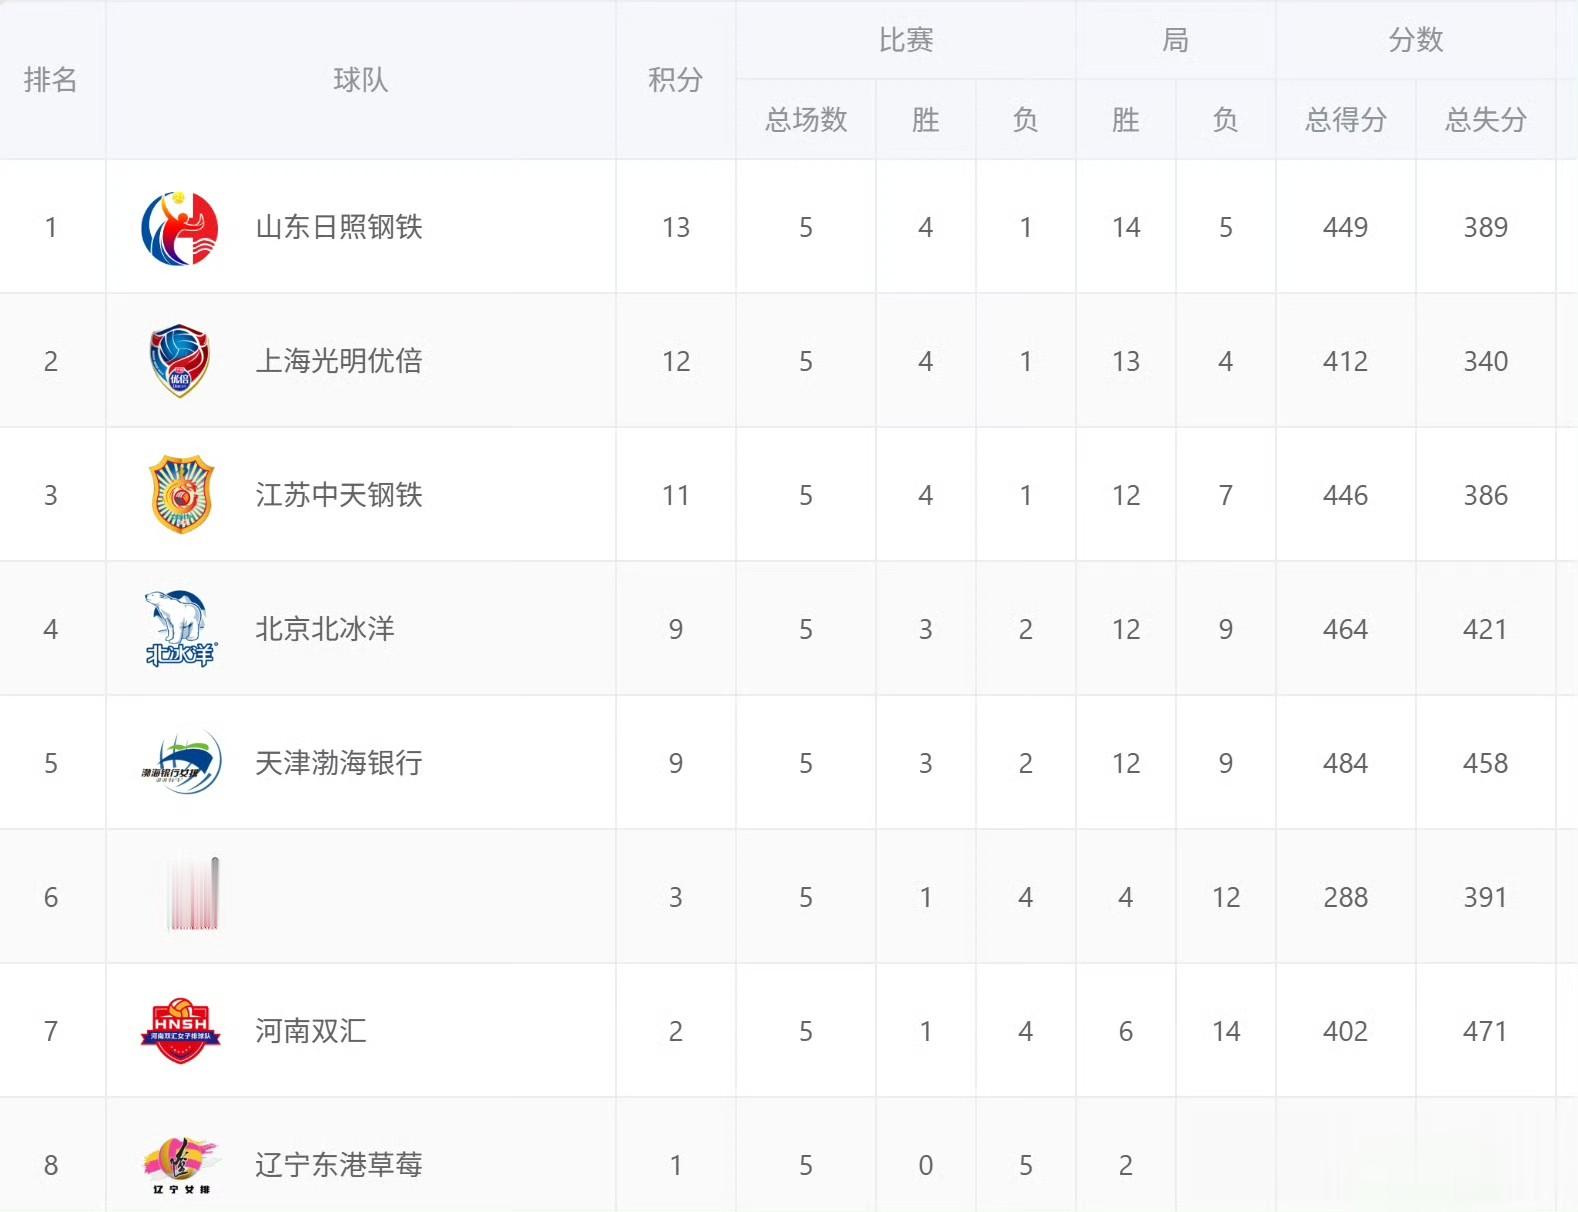Click the 积分 column header
This screenshot has height=1212, width=1578.
coord(675,80)
